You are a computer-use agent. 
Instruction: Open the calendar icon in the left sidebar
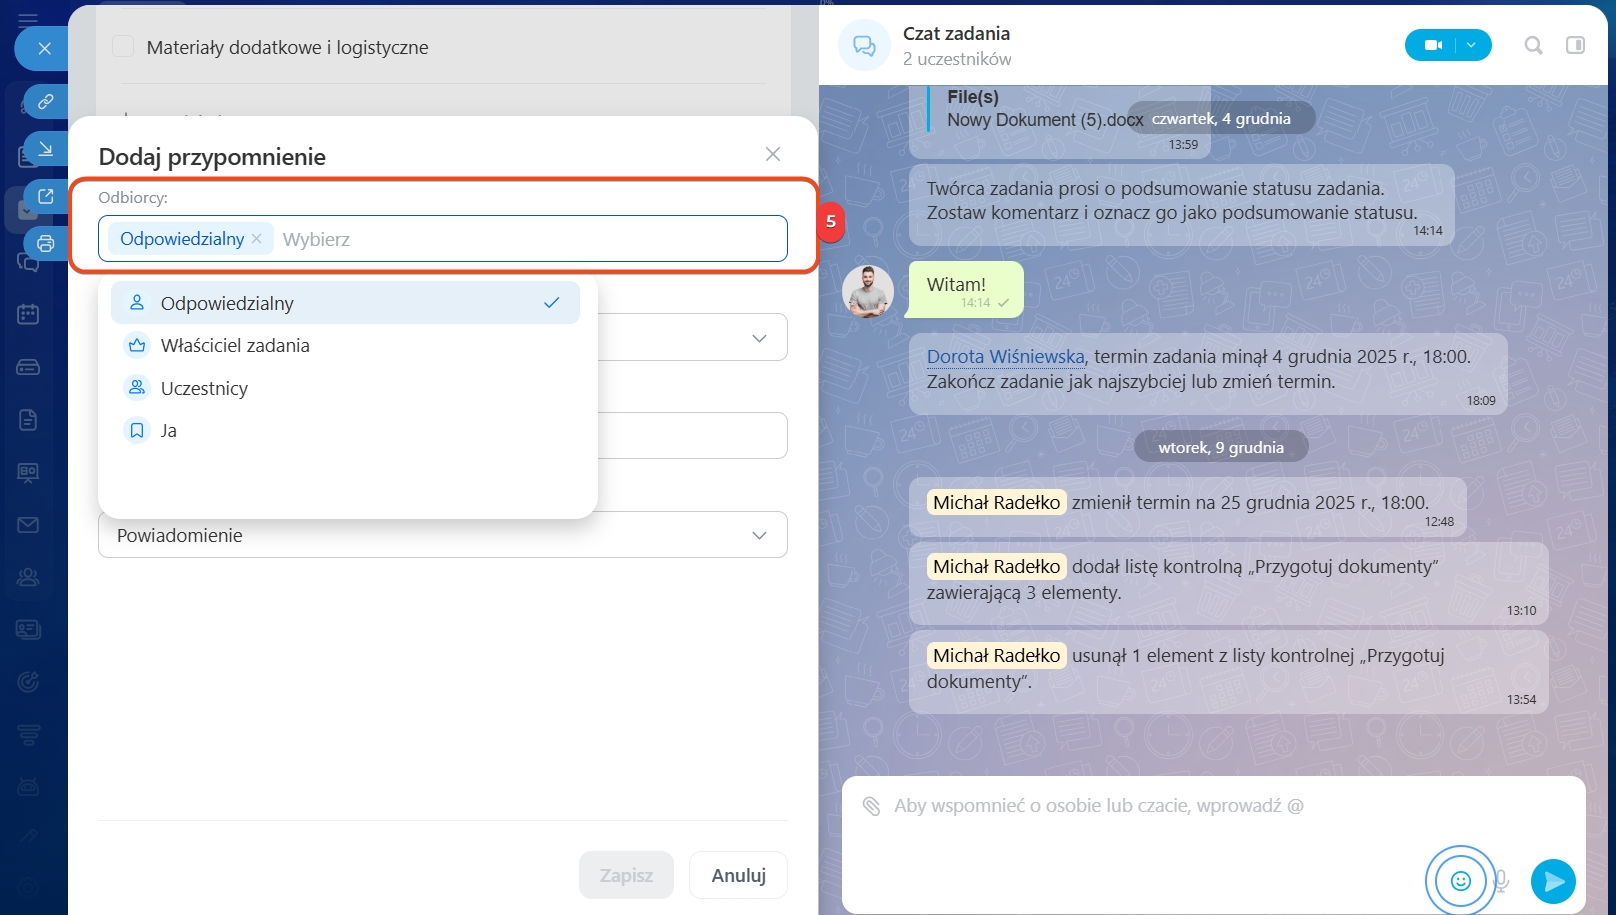tap(28, 314)
